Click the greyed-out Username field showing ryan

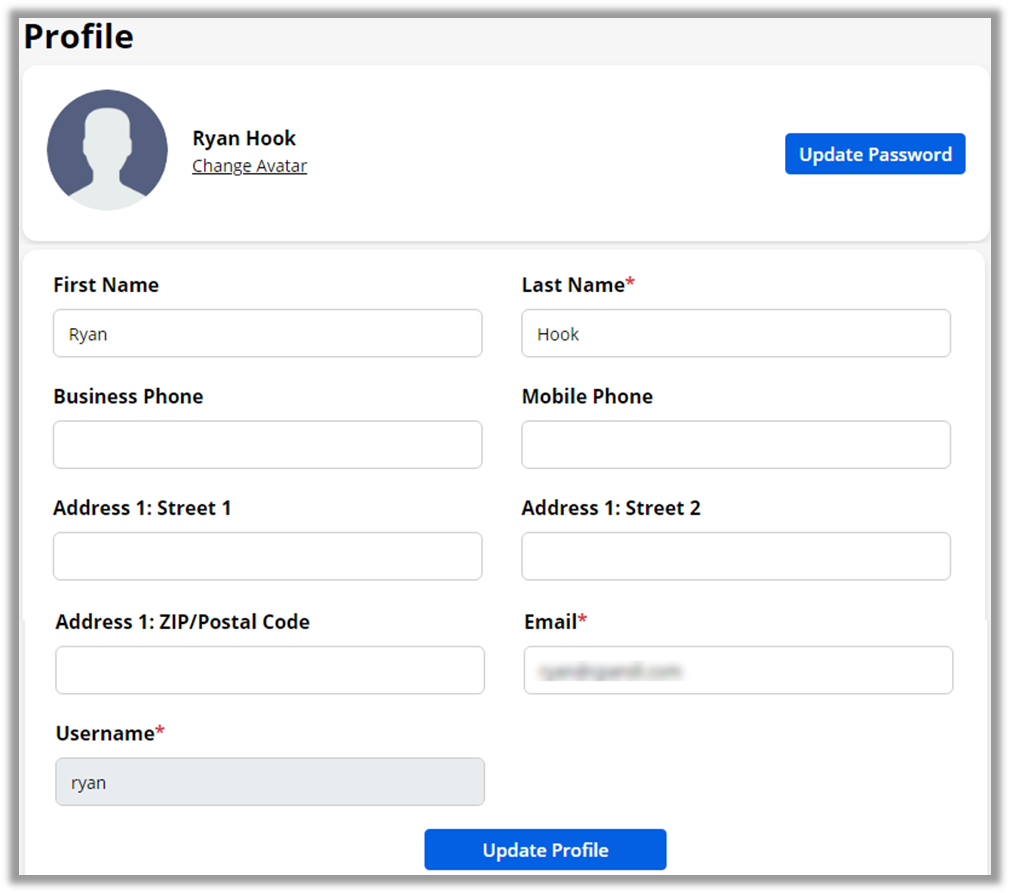(x=270, y=782)
